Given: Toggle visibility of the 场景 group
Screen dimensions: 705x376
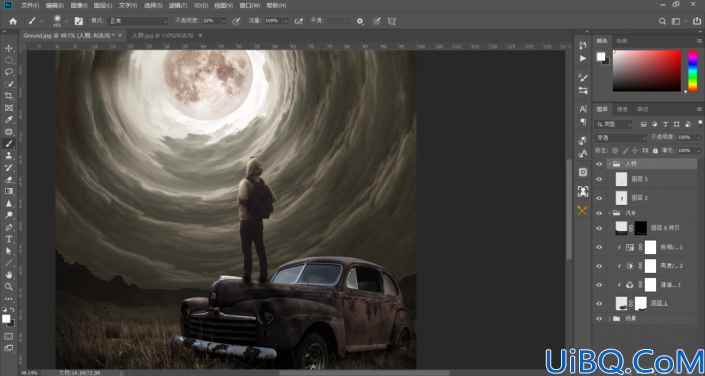Looking at the screenshot, I should point(598,318).
